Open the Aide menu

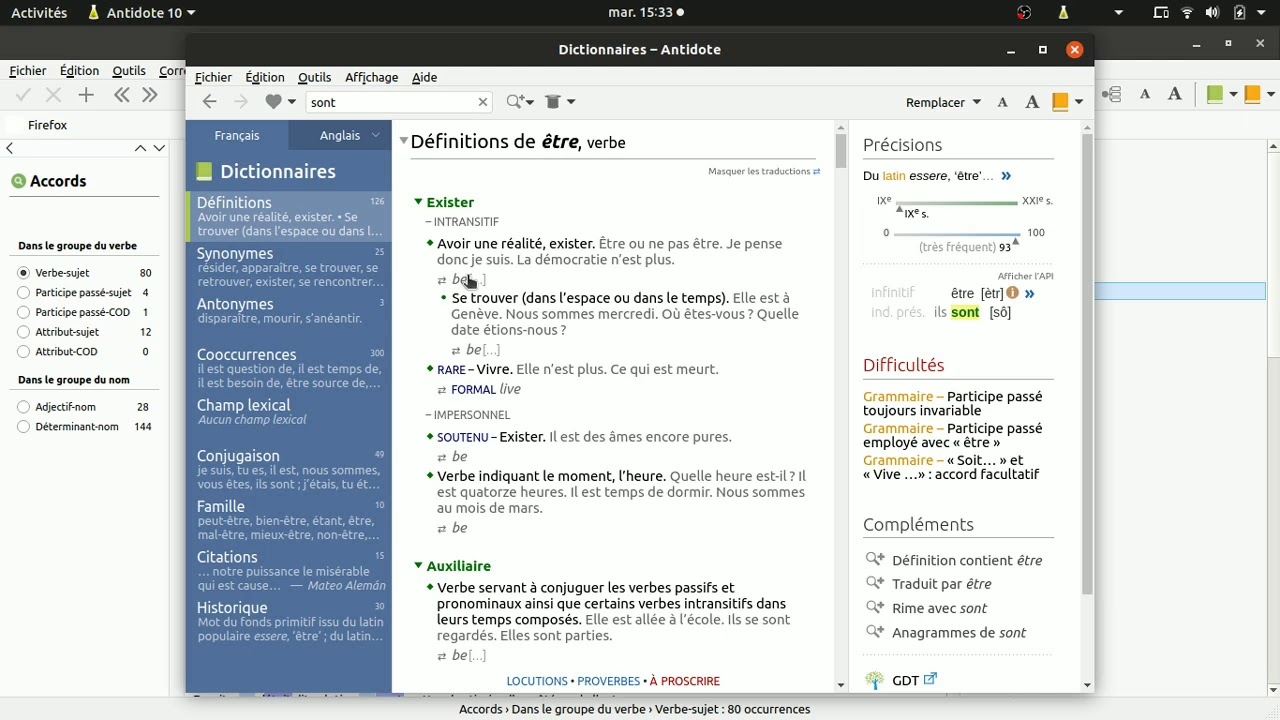pyautogui.click(x=424, y=77)
